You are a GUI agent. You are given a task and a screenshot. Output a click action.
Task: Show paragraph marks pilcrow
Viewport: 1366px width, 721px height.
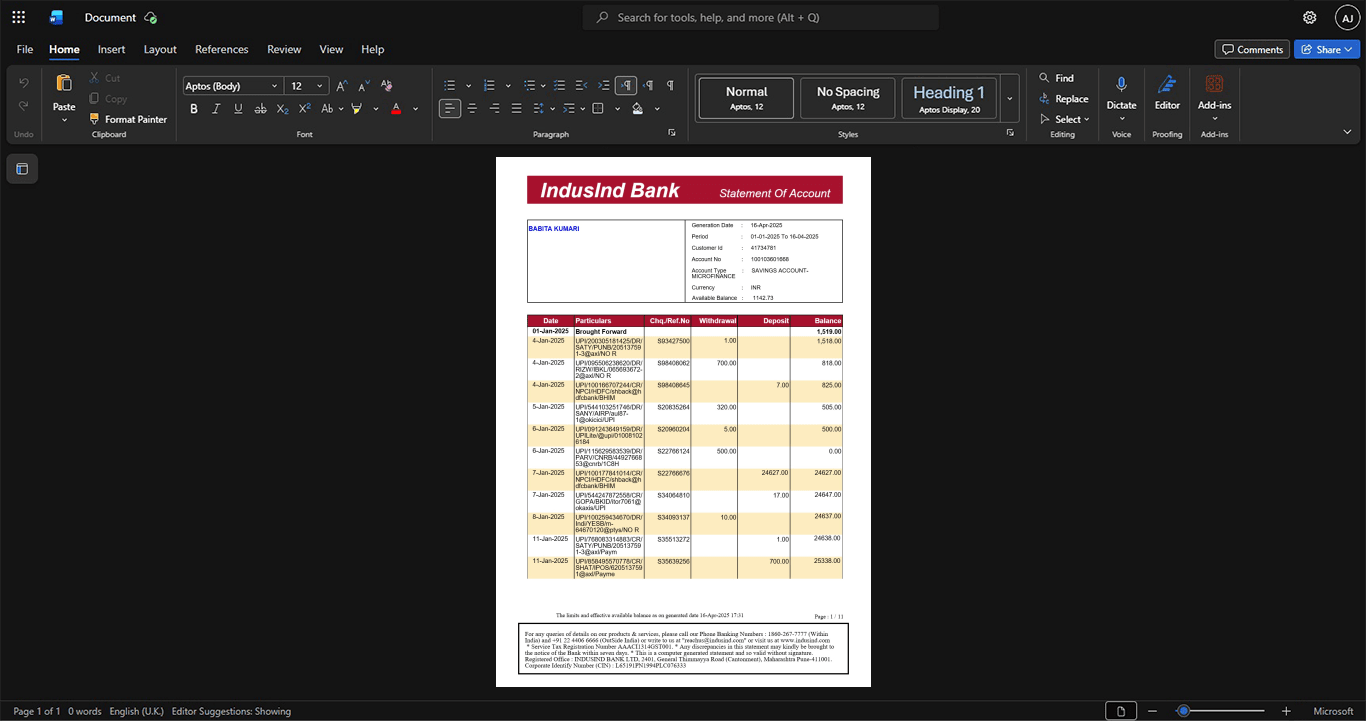[x=670, y=86]
